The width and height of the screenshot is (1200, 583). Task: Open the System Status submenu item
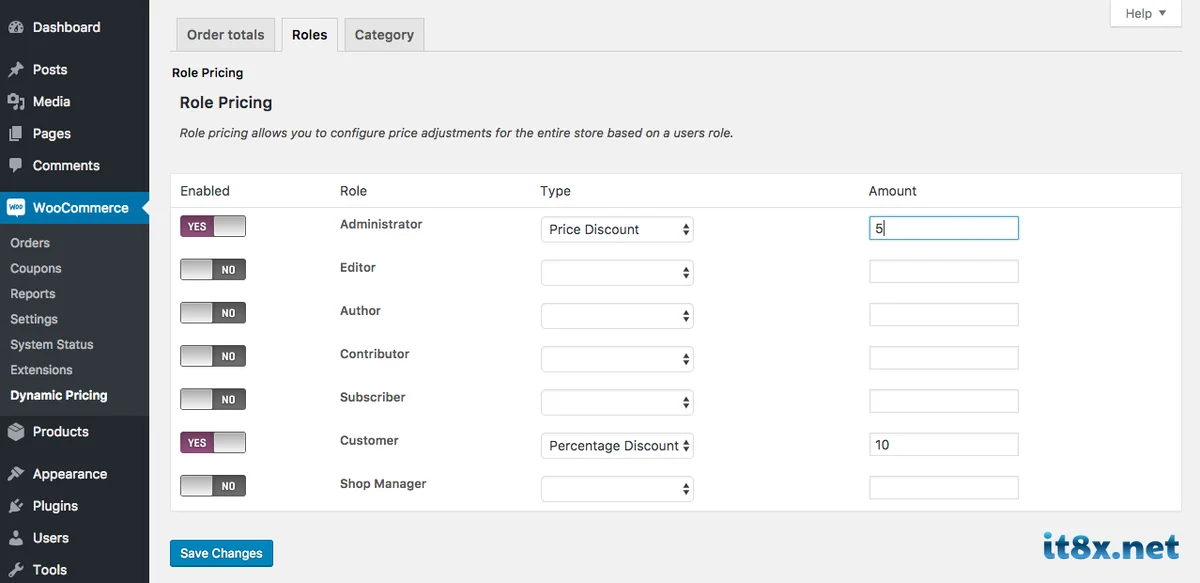(52, 344)
